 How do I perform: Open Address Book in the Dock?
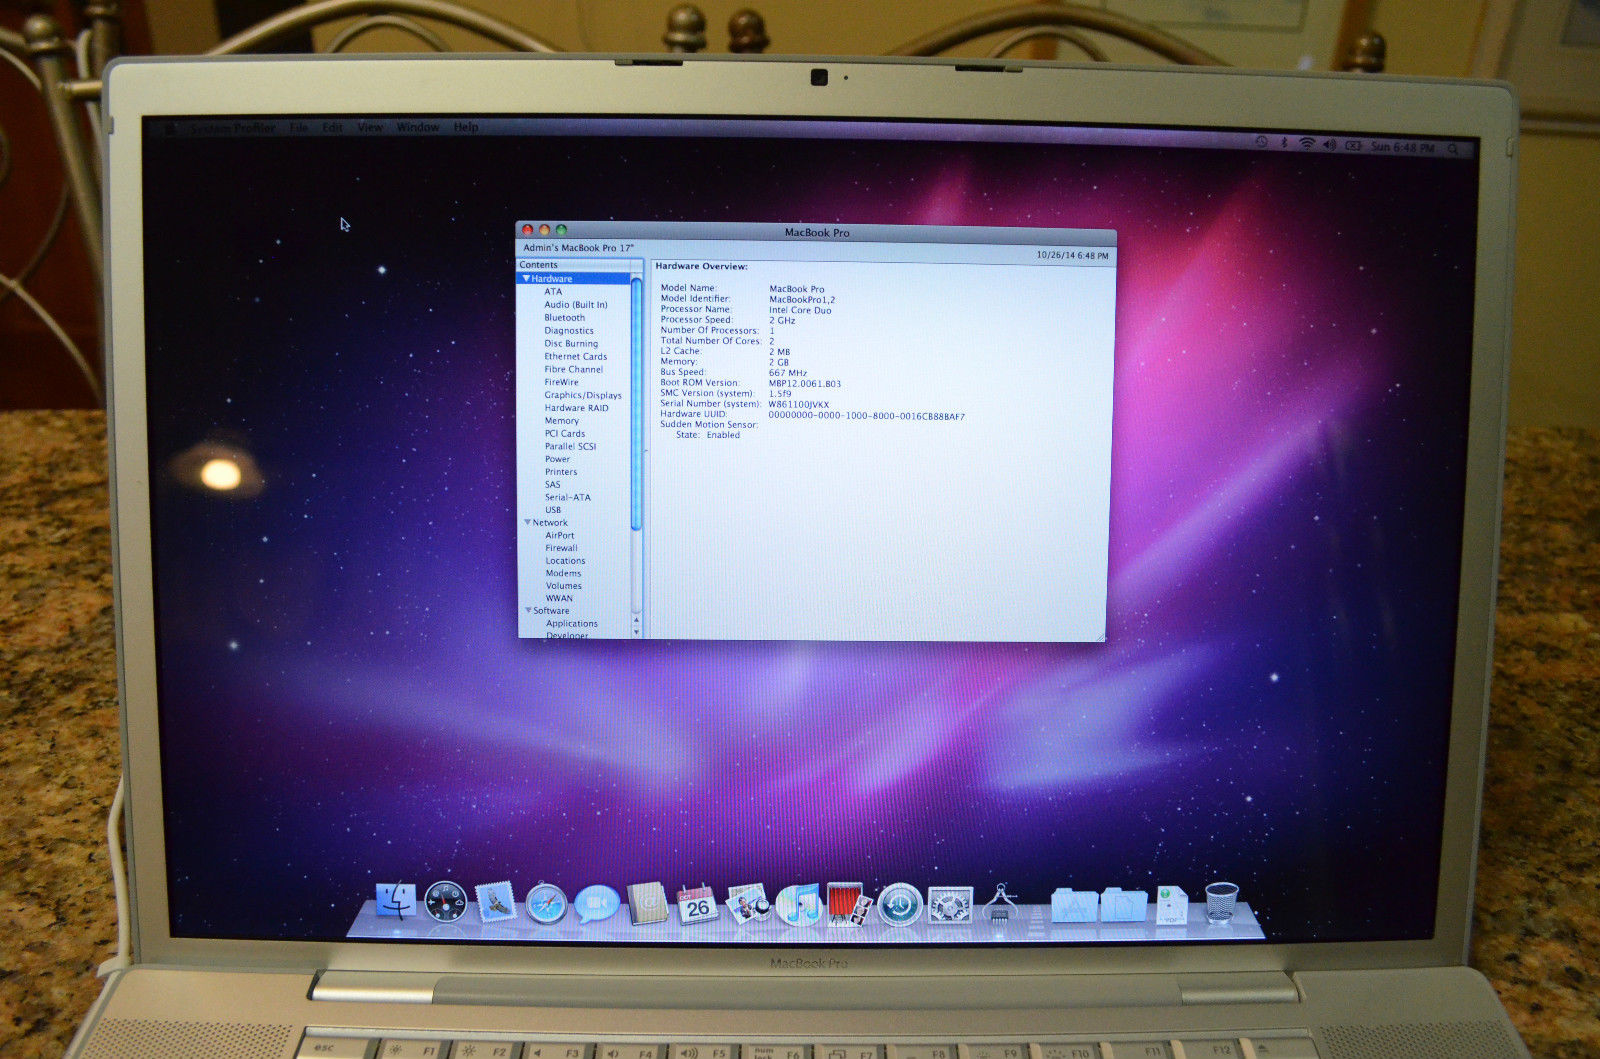647,904
